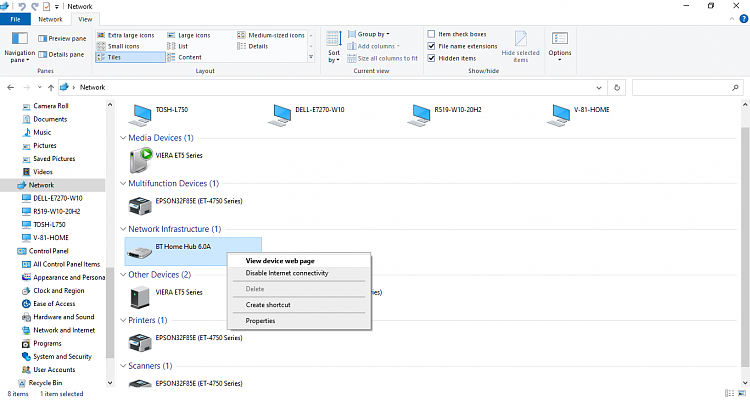Open Hardware and Sound in sidebar

point(58,317)
